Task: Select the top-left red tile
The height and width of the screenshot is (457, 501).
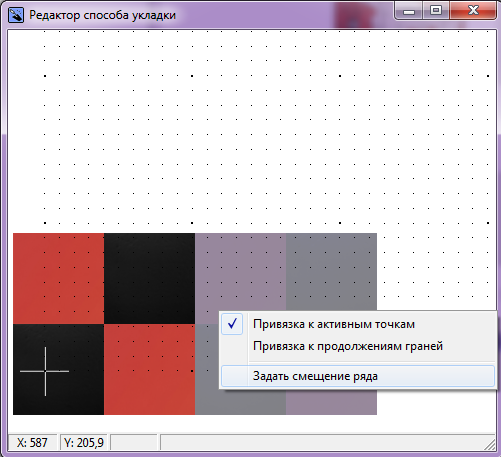Action: 59,278
